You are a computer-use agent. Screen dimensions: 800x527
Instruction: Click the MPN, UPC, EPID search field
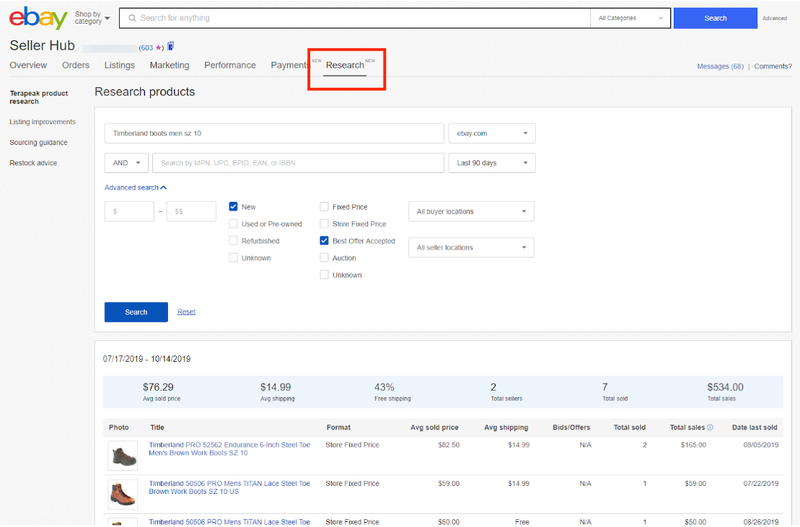(x=298, y=163)
